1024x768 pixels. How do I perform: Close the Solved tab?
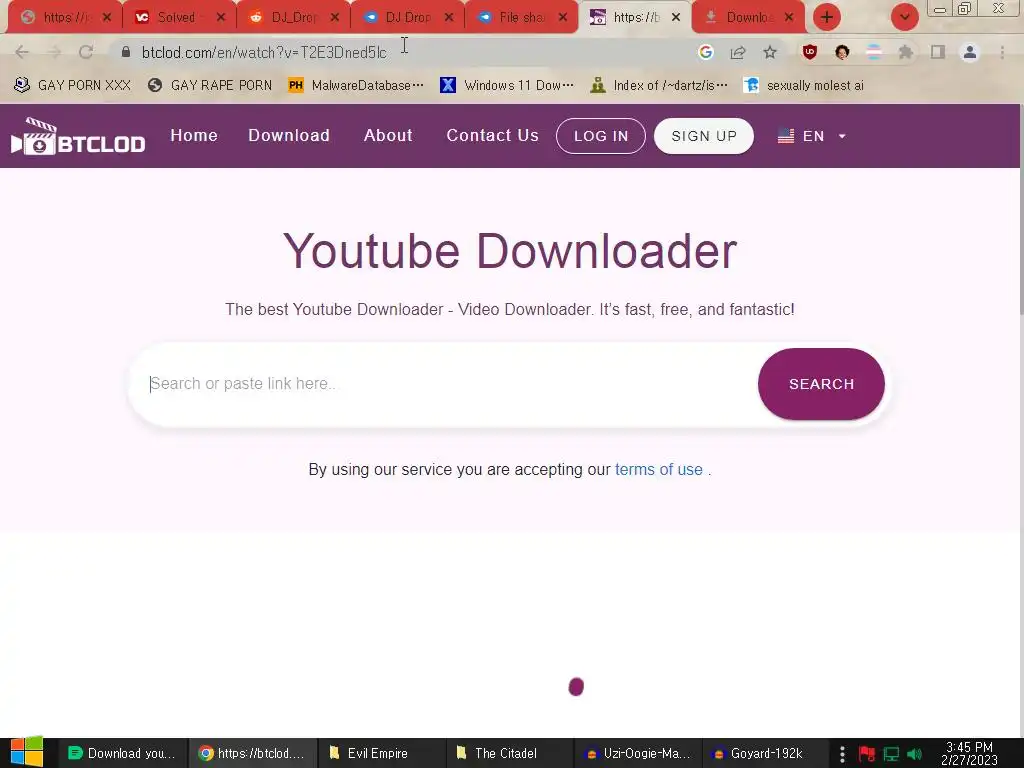pos(221,17)
